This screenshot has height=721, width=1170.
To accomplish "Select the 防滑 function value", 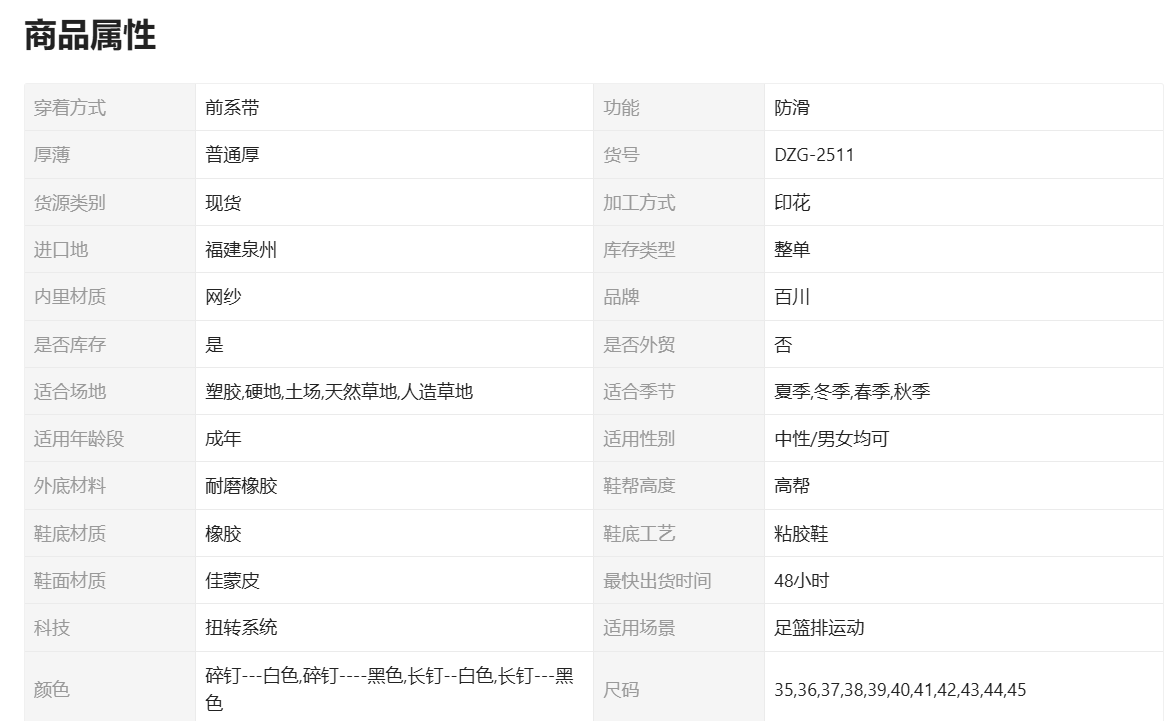I will coord(792,108).
